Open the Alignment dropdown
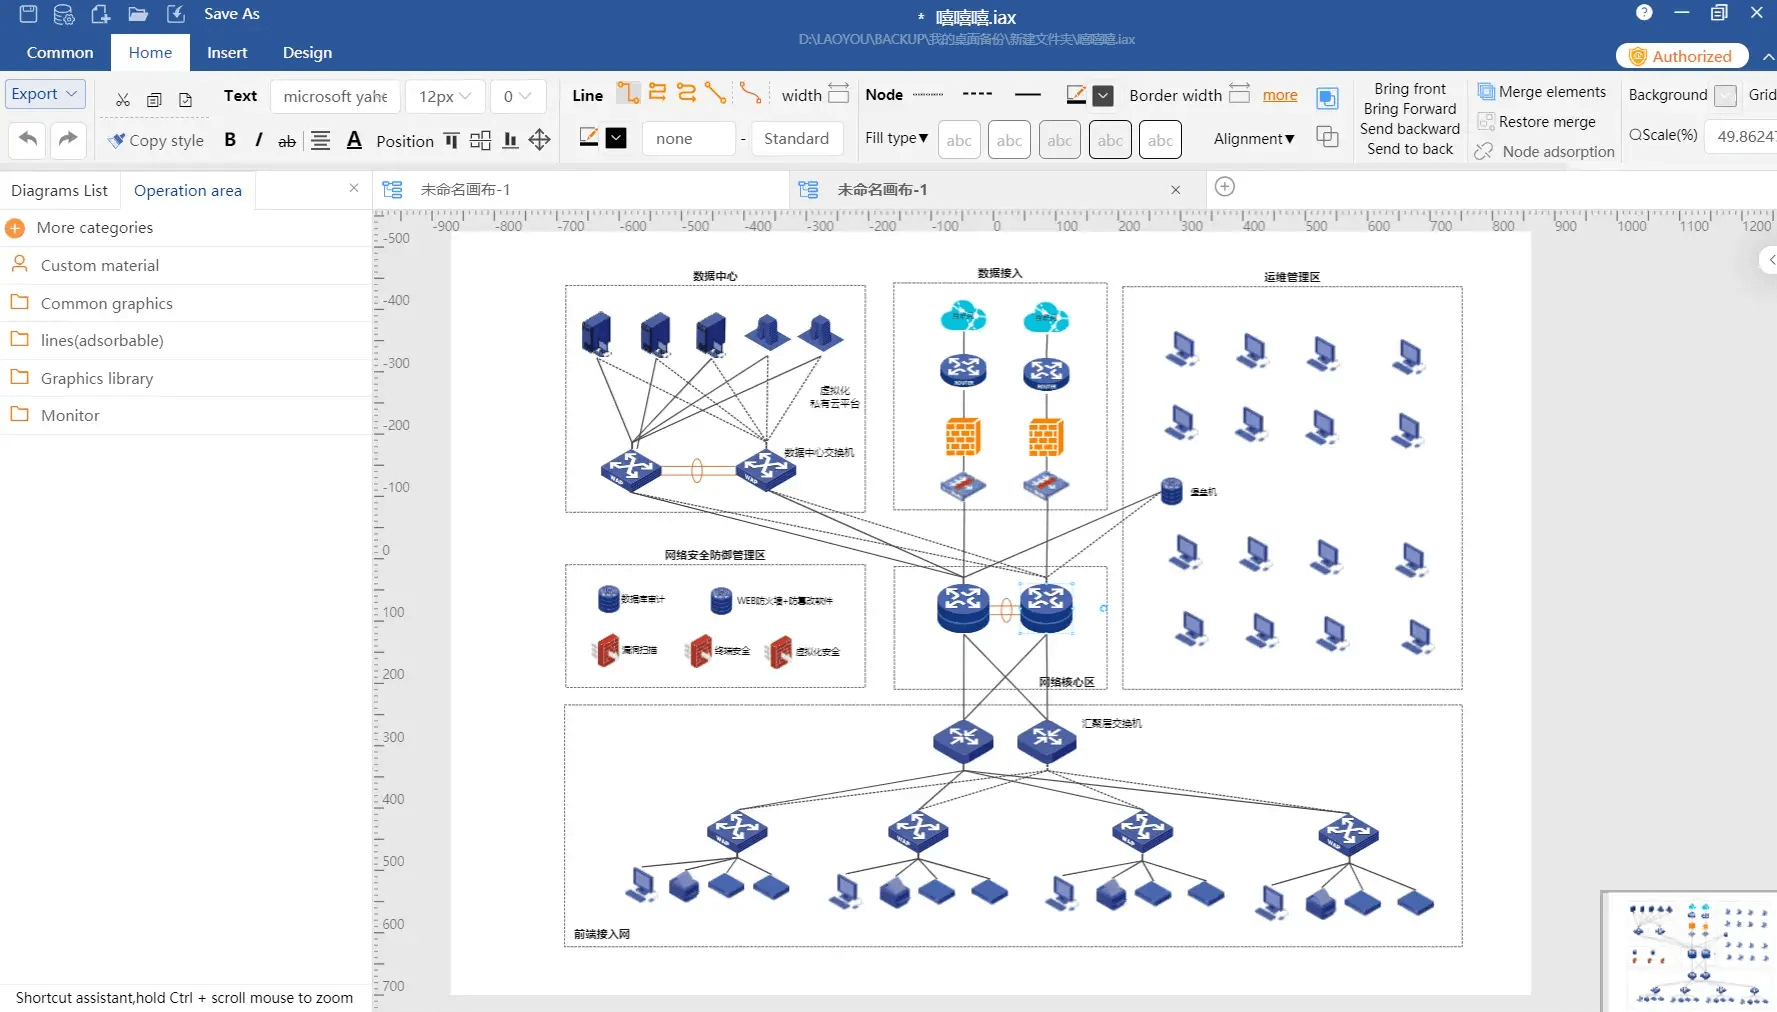 tap(1254, 139)
